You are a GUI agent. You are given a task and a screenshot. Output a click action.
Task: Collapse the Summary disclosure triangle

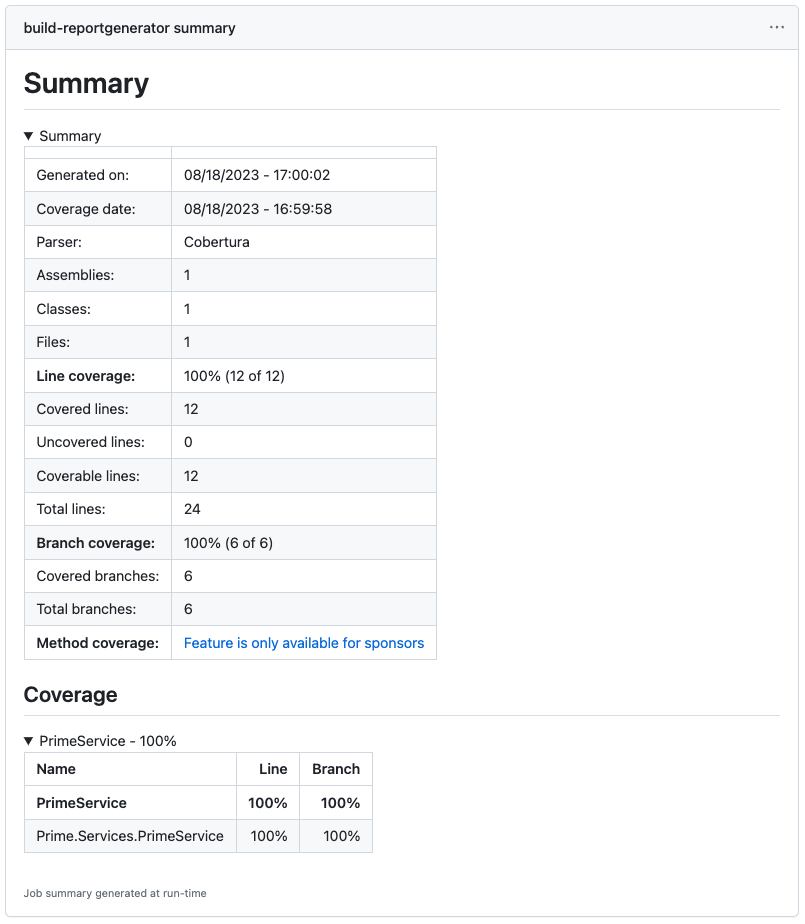tap(29, 136)
